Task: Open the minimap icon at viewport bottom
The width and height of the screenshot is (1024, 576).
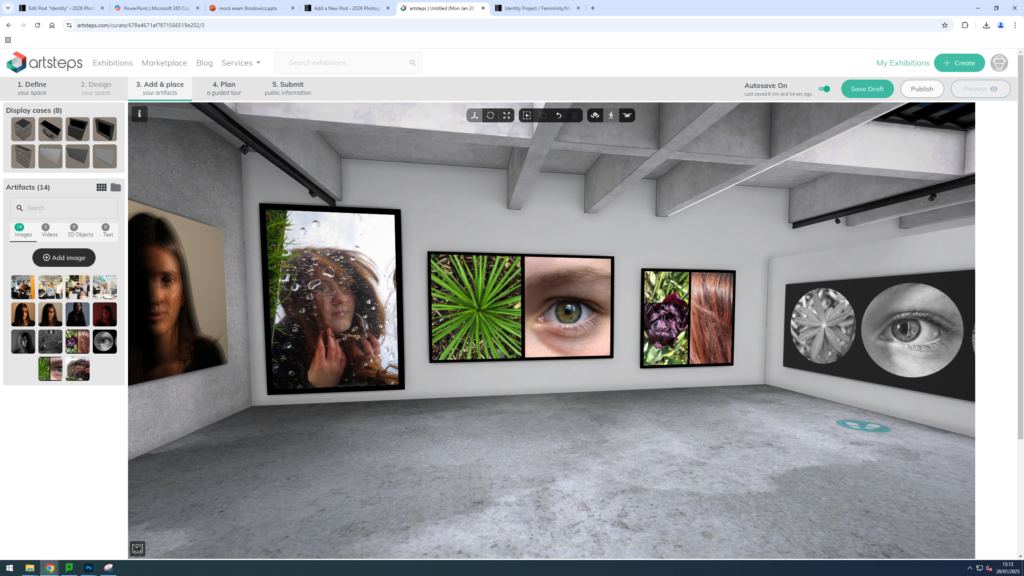Action: [x=137, y=549]
